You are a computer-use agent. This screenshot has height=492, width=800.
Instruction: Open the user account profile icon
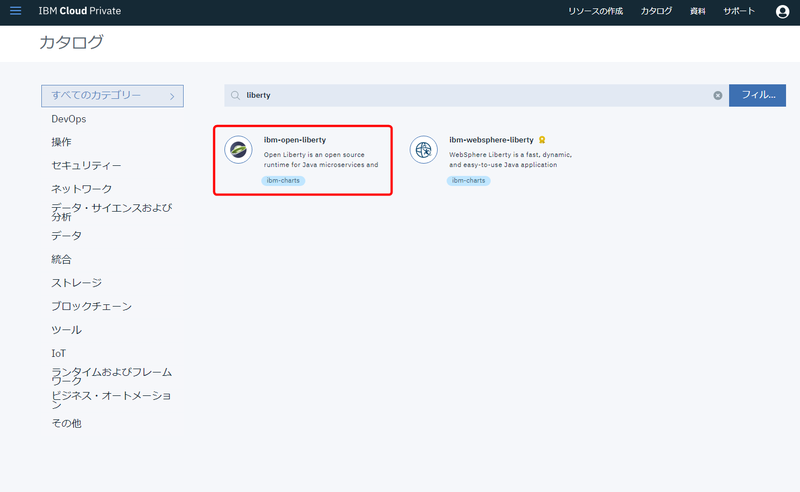click(x=782, y=11)
